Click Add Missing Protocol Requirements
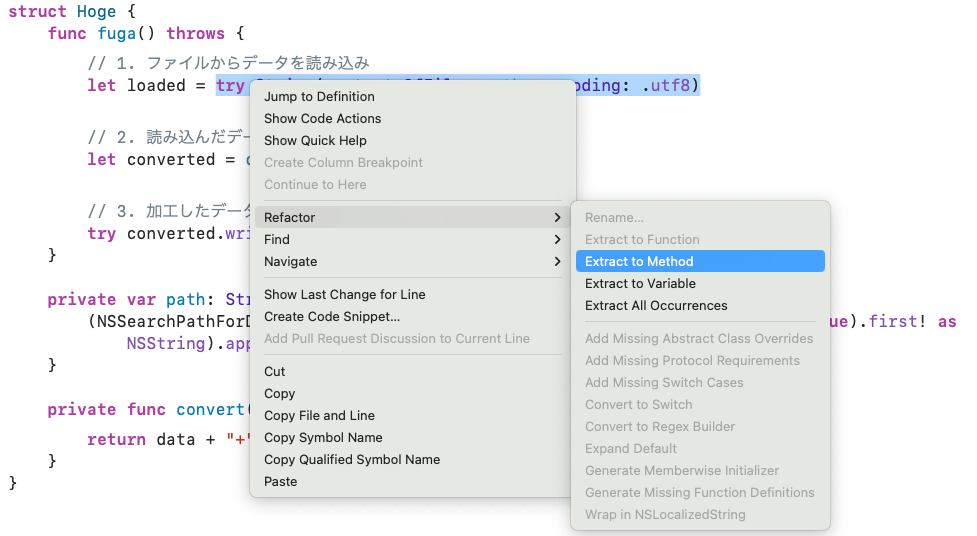977x536 pixels. pos(700,360)
